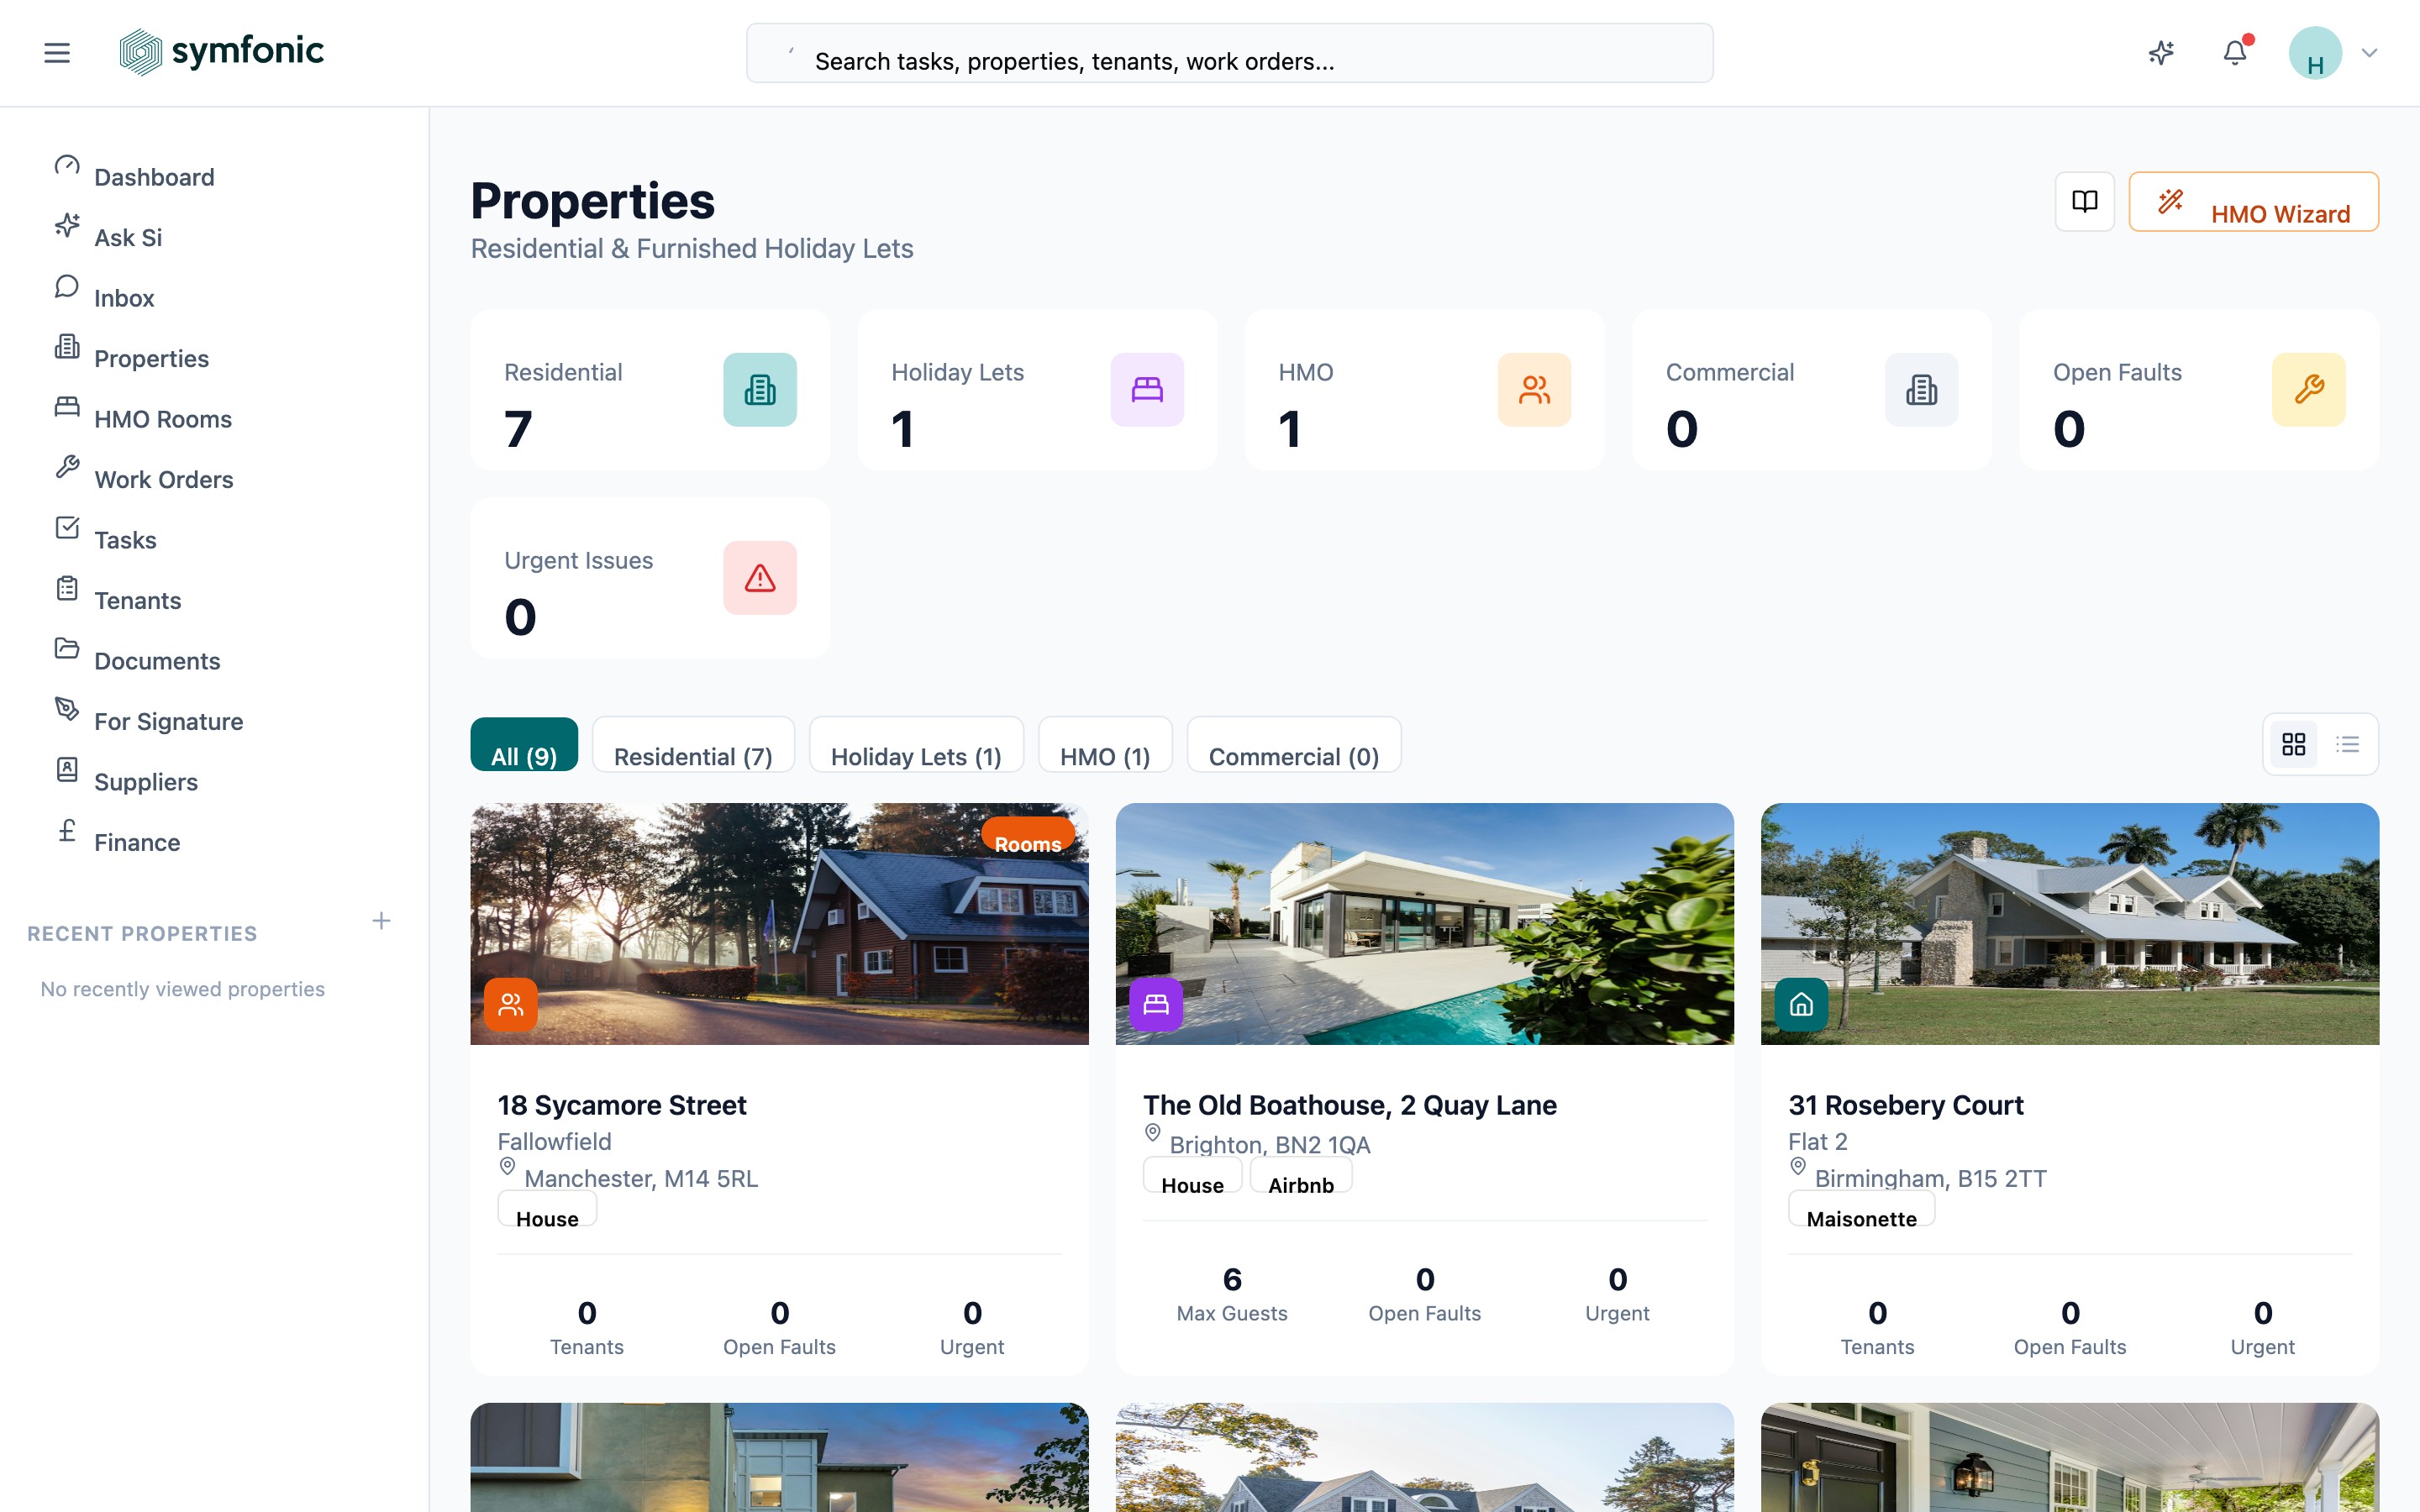Select the Holiday Lets (1) tab
Image resolution: width=2420 pixels, height=1512 pixels.
pyautogui.click(x=916, y=745)
